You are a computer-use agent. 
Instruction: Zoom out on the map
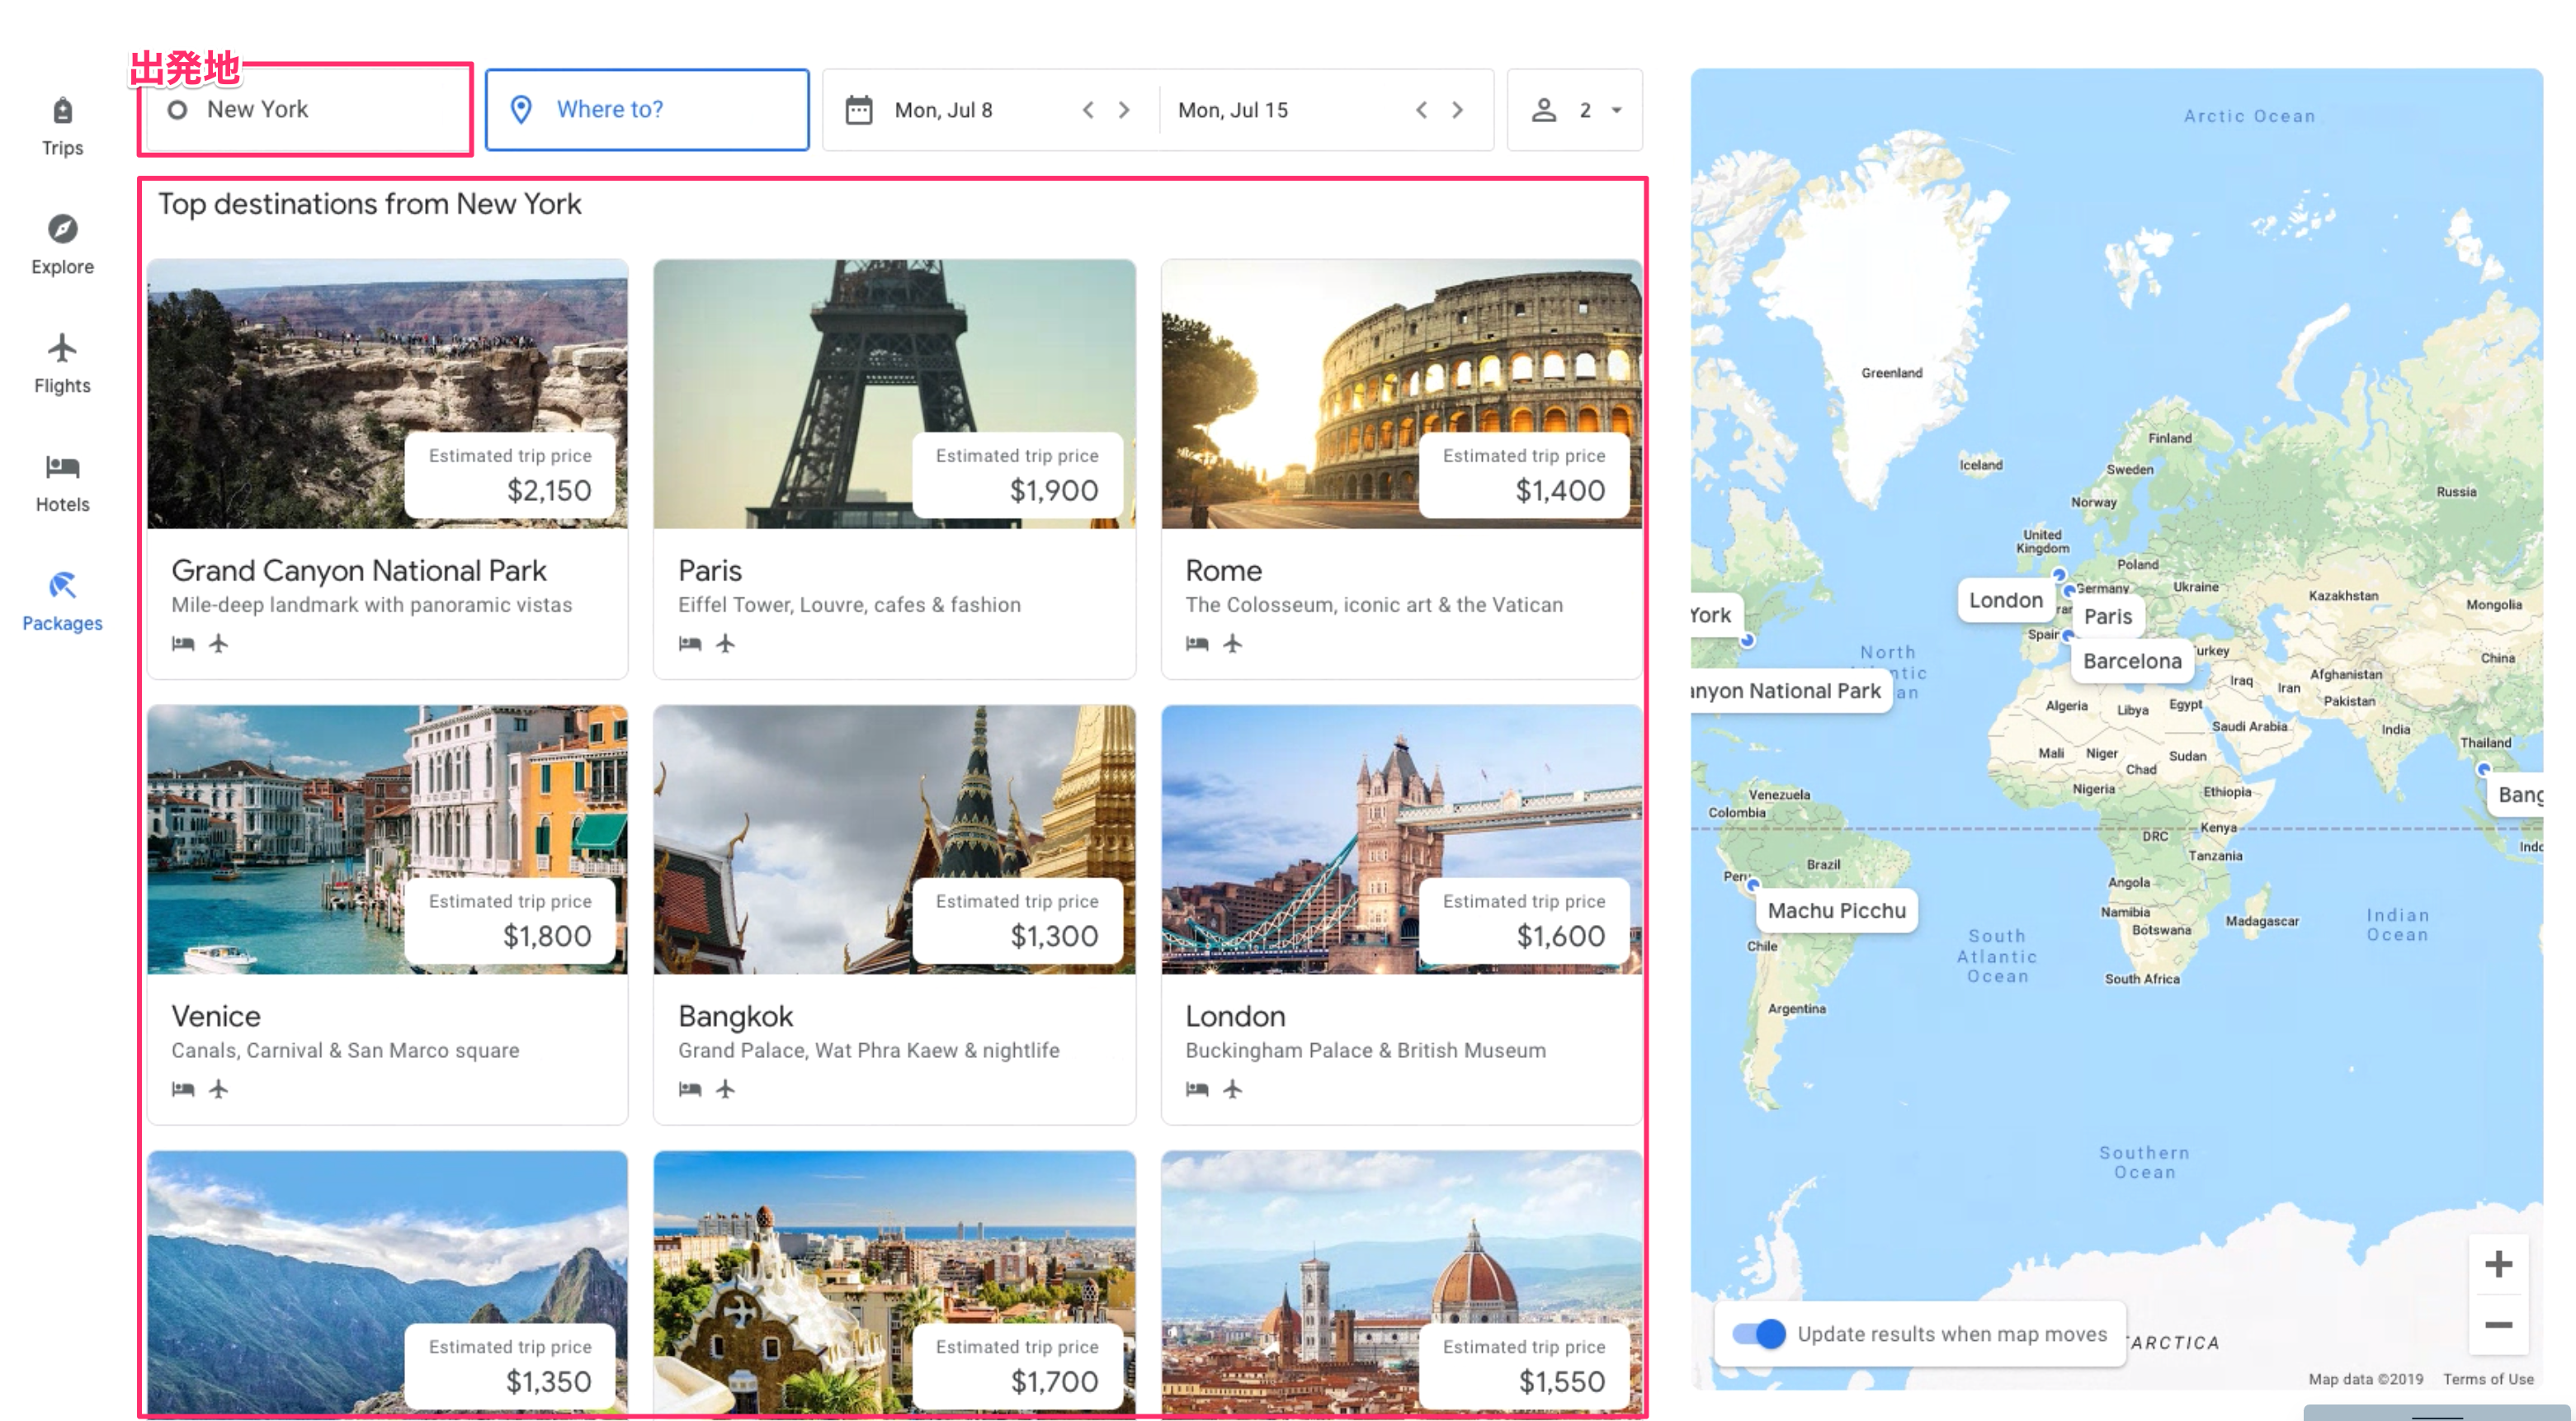pos(2498,1326)
